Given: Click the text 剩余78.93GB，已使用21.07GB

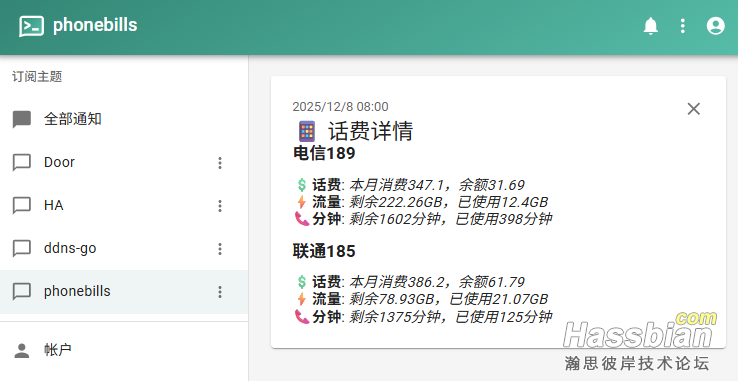Looking at the screenshot, I should coord(448,300).
